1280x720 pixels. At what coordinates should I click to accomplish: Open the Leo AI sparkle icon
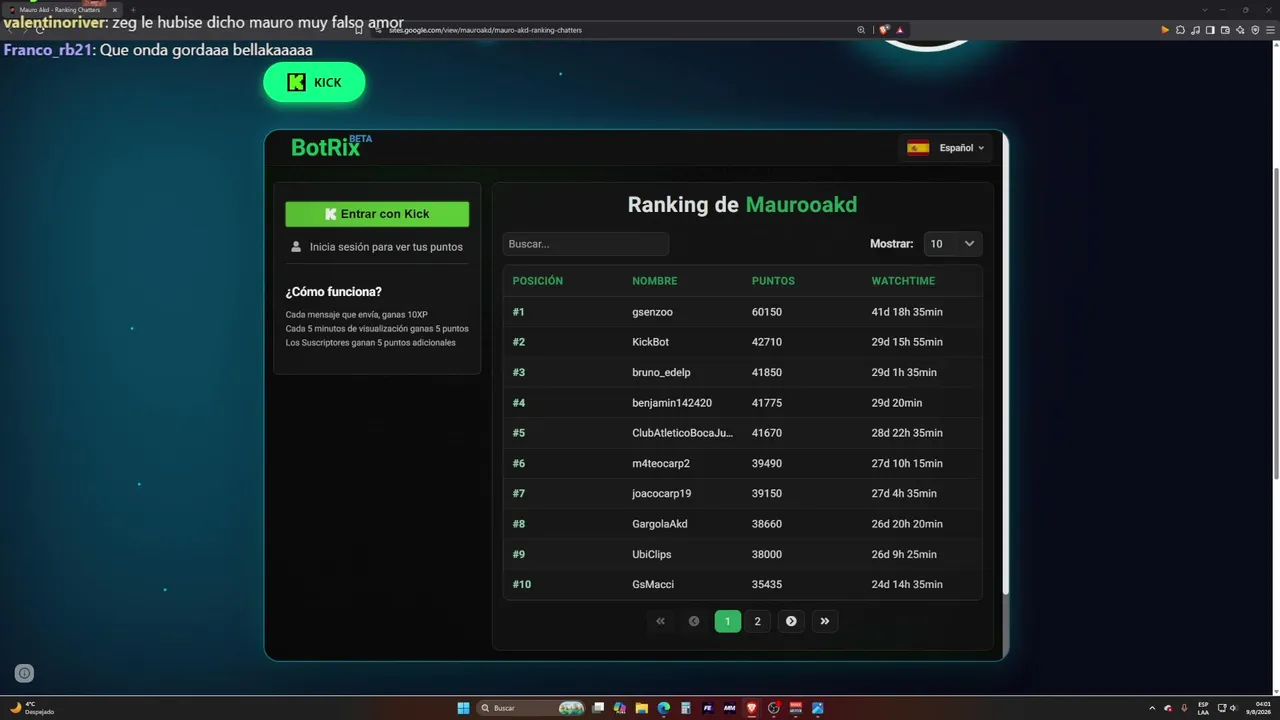(1240, 30)
